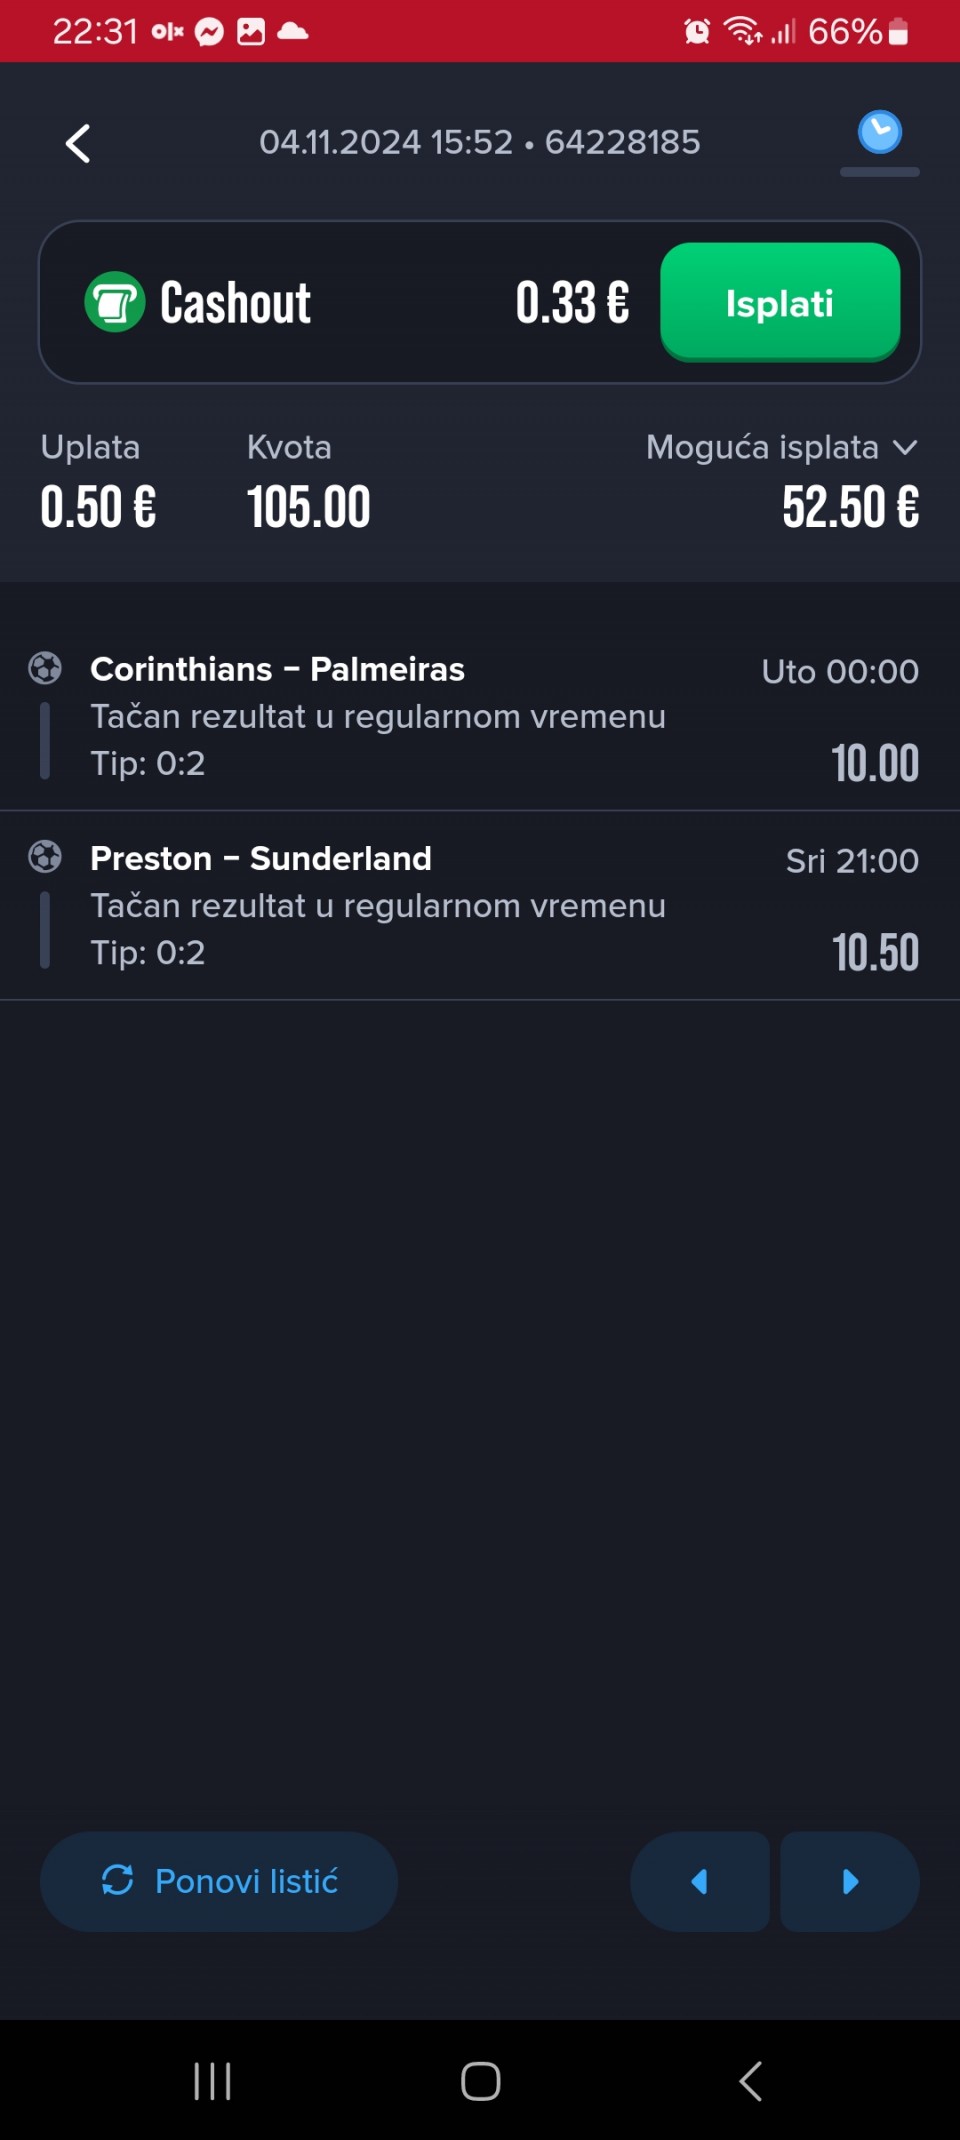
Task: Tap the green Cashout logo icon
Action: [115, 302]
